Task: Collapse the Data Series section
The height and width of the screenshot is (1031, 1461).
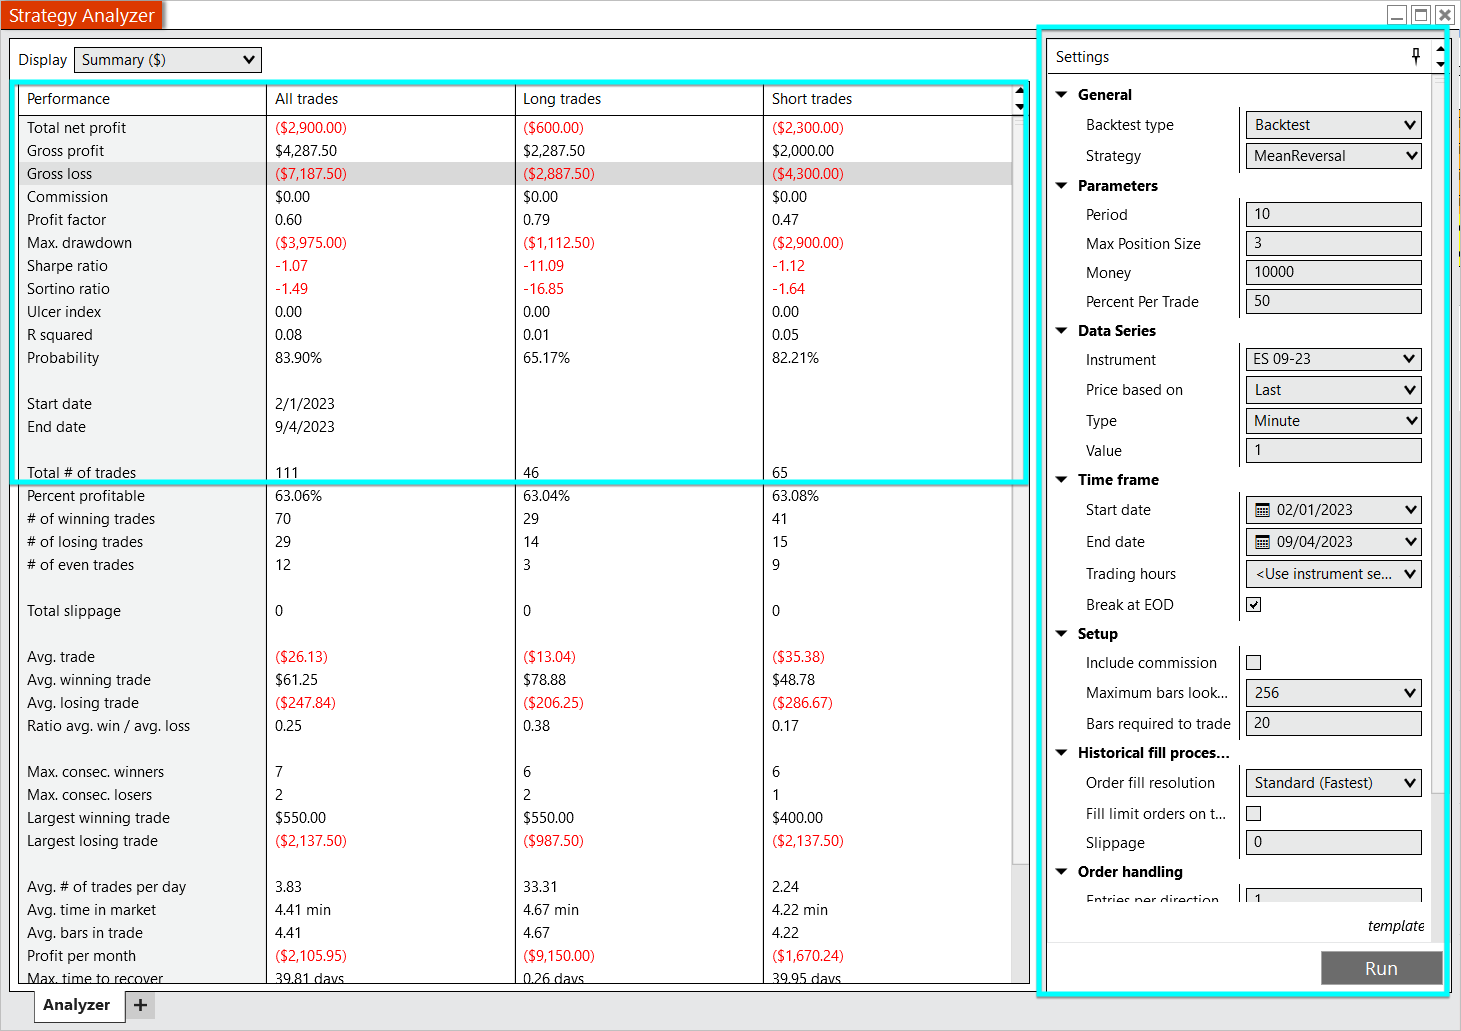Action: pyautogui.click(x=1062, y=331)
